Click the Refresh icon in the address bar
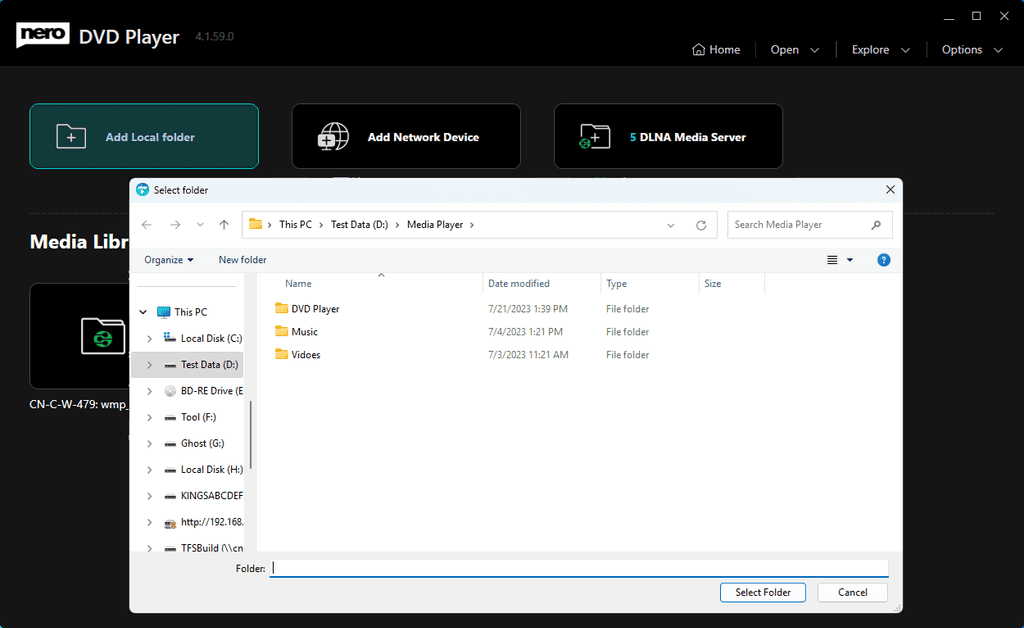The image size is (1024, 628). pos(703,224)
